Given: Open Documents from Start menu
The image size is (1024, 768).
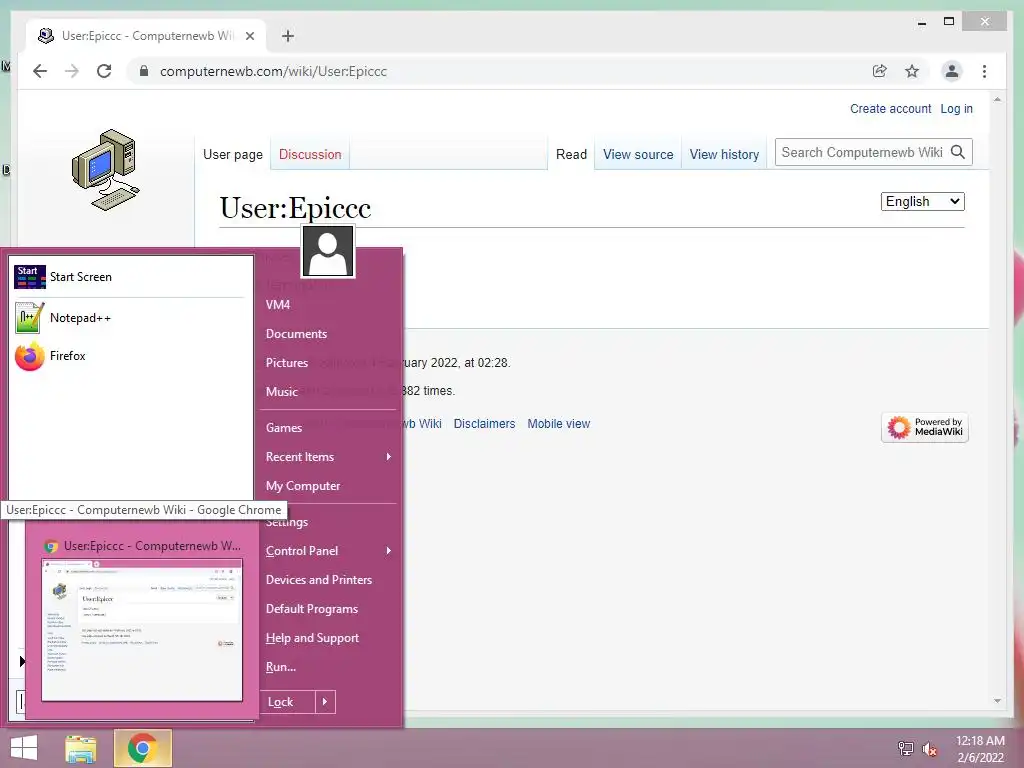Looking at the screenshot, I should pyautogui.click(x=296, y=334).
